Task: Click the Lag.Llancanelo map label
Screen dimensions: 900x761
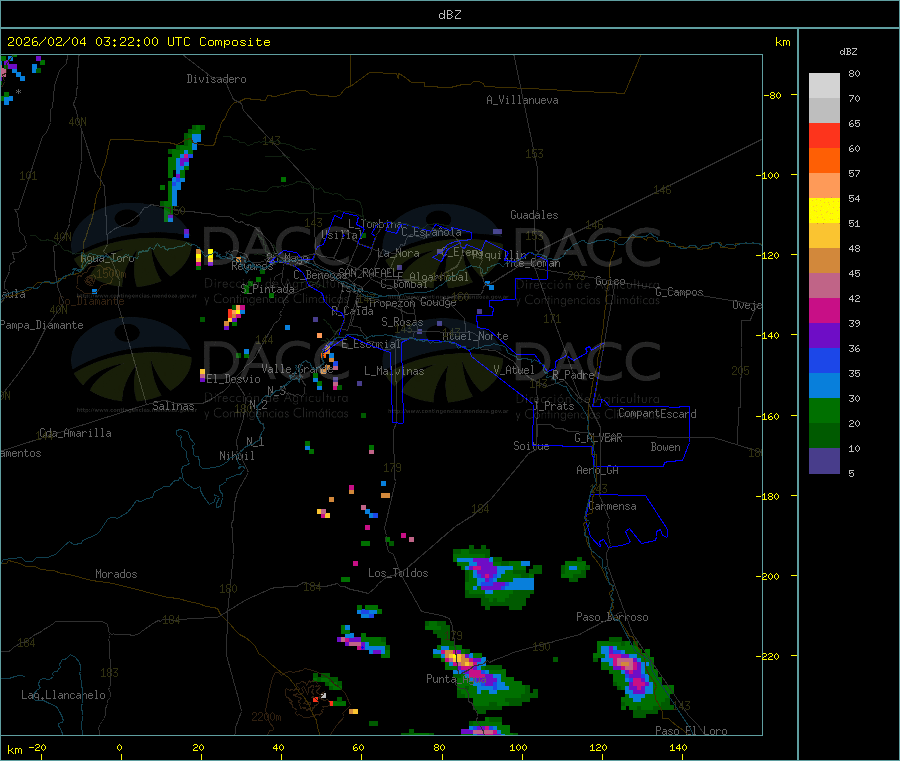Action: [x=63, y=695]
